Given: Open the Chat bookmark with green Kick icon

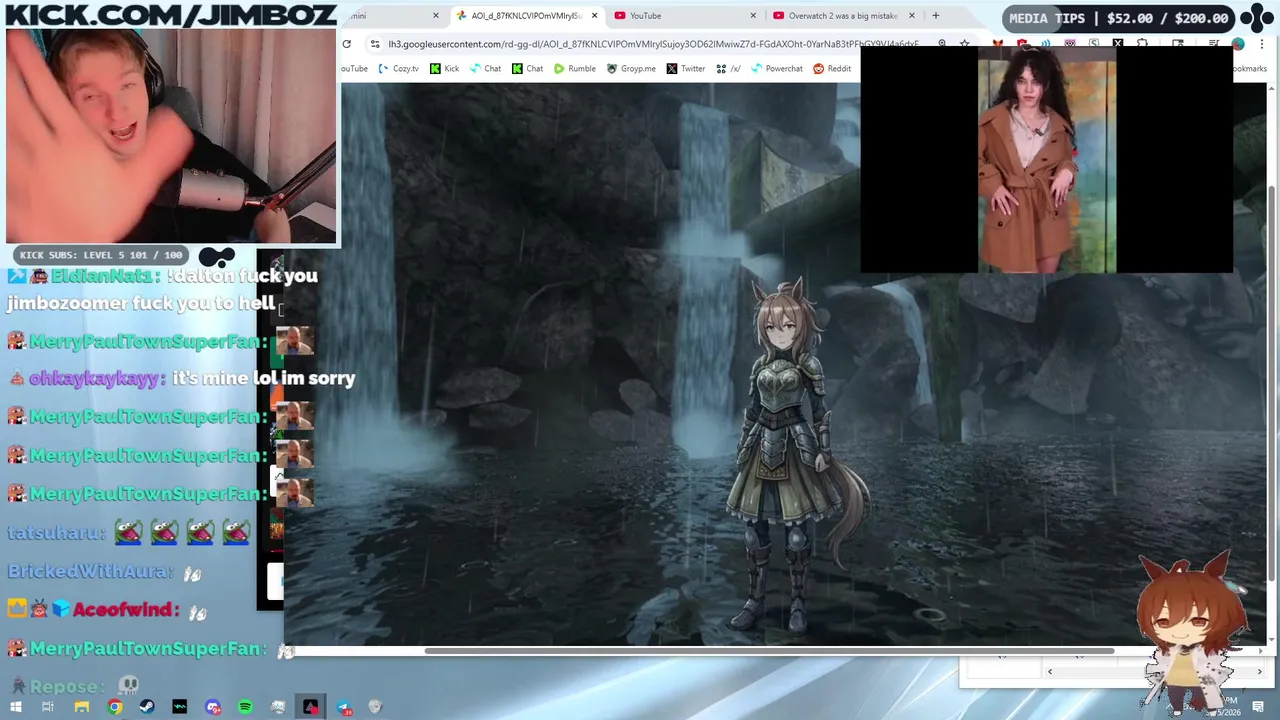Looking at the screenshot, I should pyautogui.click(x=527, y=69).
